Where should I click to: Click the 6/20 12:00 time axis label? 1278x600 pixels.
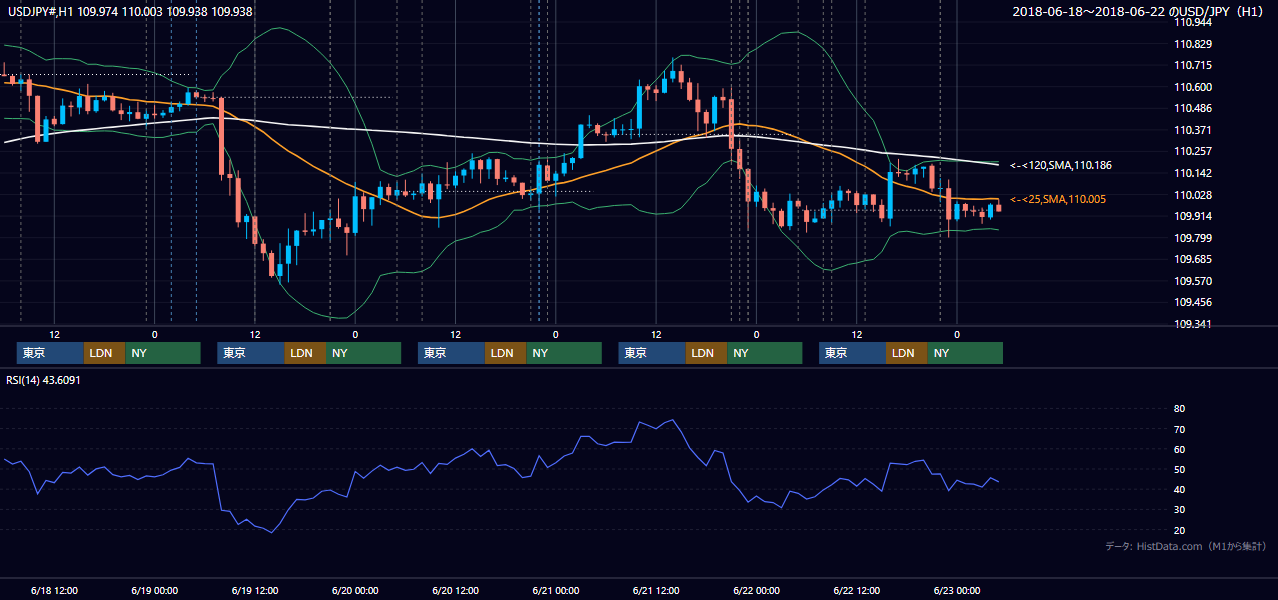coord(456,590)
